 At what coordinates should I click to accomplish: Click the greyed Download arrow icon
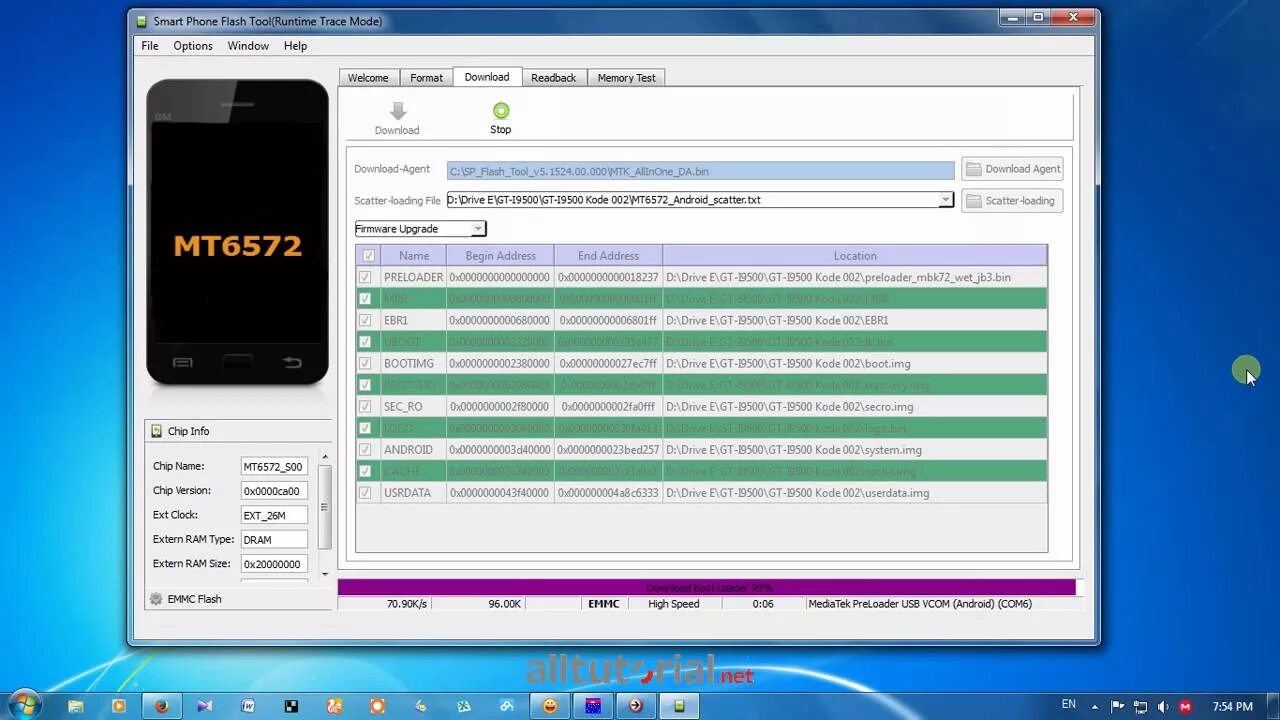pyautogui.click(x=398, y=111)
